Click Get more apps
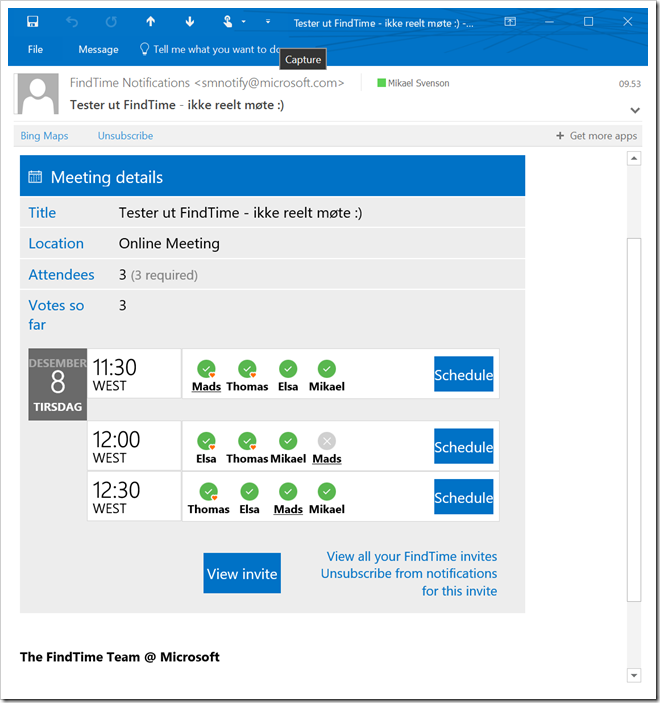The width and height of the screenshot is (660, 703). tap(596, 136)
